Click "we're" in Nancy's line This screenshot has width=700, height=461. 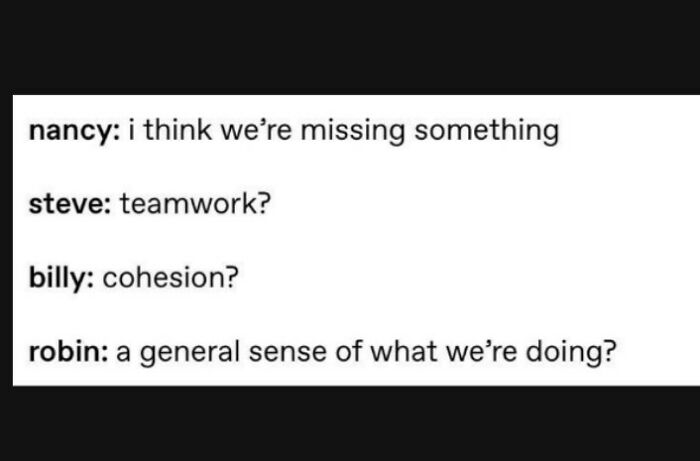click(x=264, y=132)
